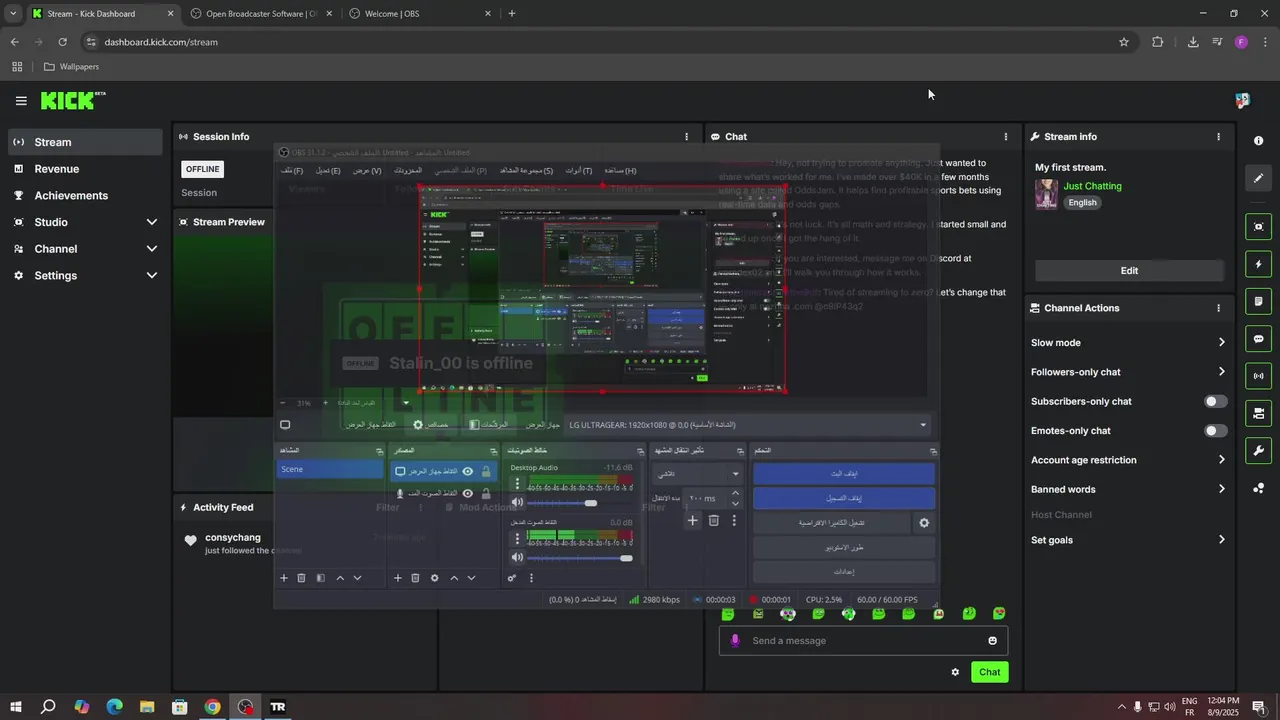Screen dimensions: 1280x720
Task: Click the OBS stop recording button
Action: click(844, 497)
